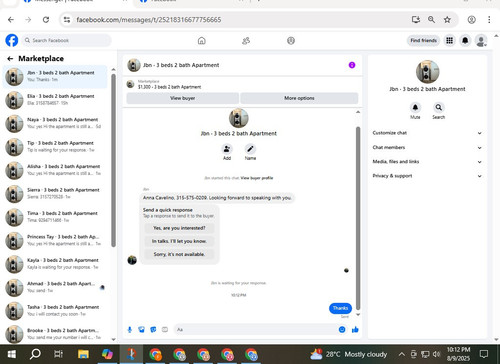
Task: Focus the Search Facebook field
Action: pyautogui.click(x=67, y=40)
